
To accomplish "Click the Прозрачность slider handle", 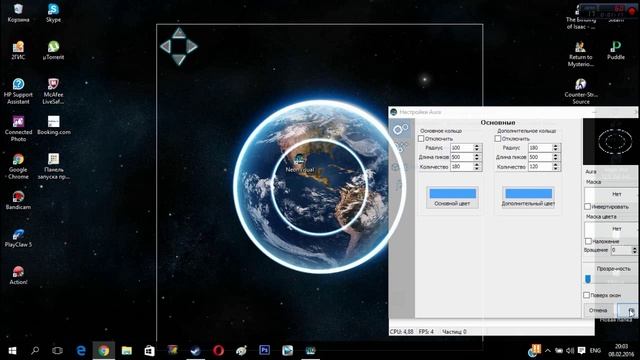I will (x=588, y=279).
